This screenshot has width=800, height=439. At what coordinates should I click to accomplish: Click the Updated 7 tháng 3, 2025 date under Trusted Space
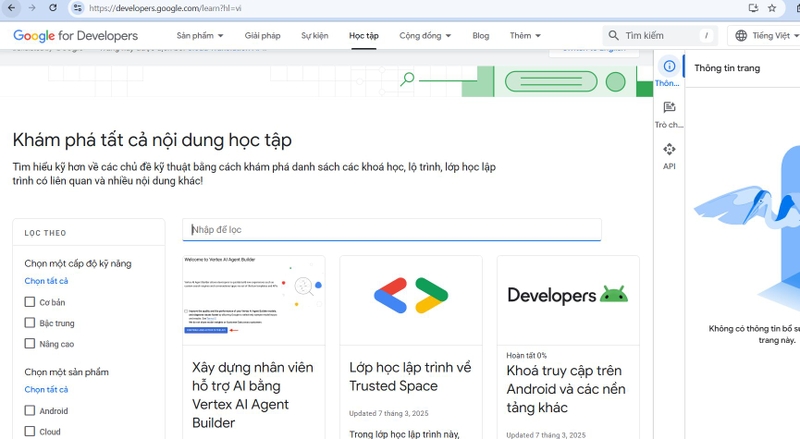[389, 413]
